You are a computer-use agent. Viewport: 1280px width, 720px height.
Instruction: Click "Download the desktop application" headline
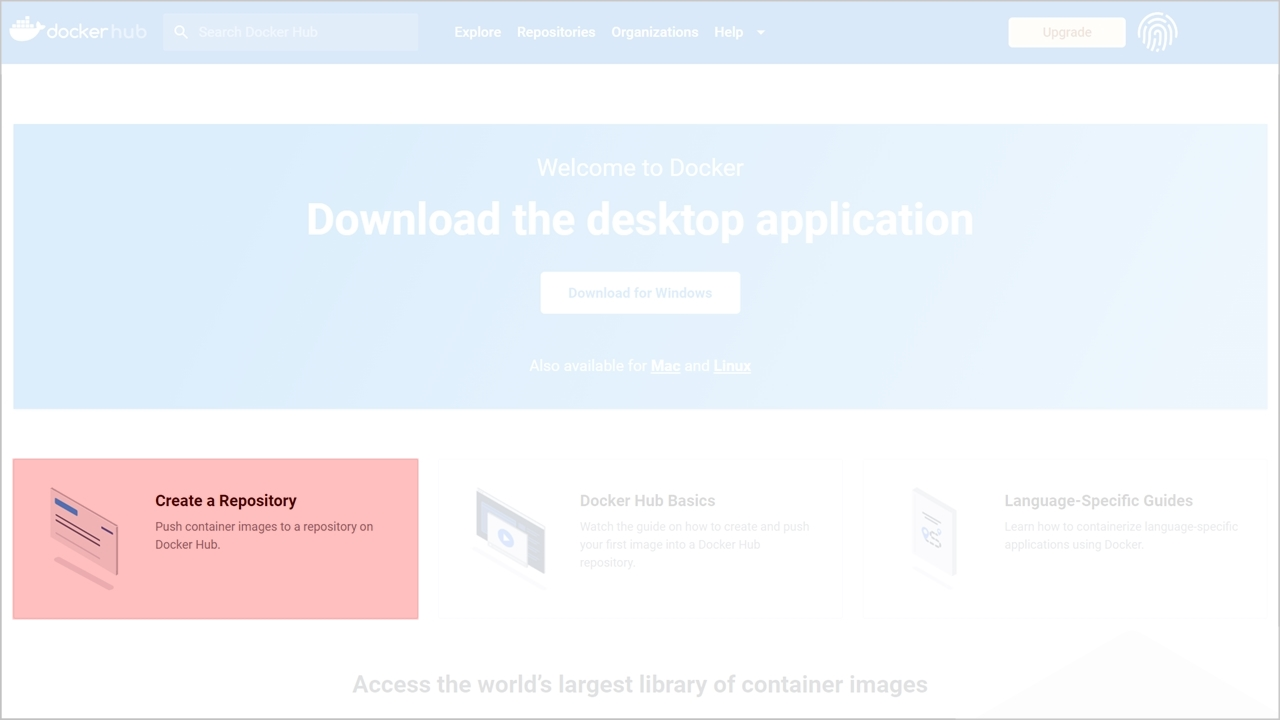point(640,219)
